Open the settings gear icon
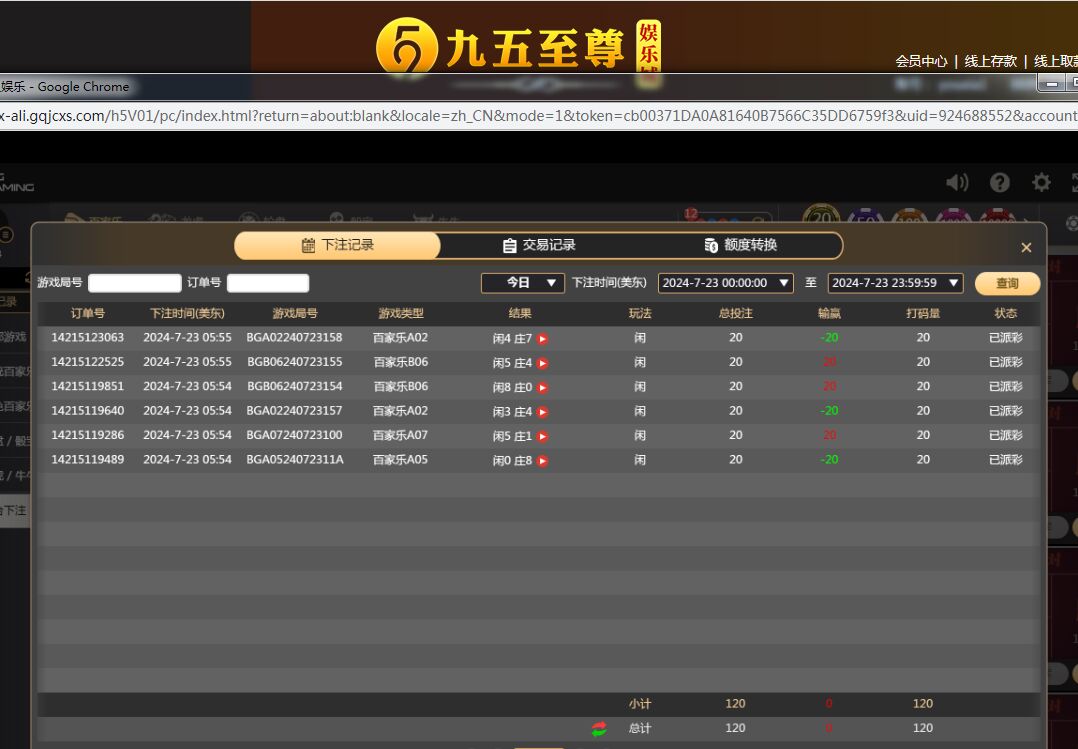The width and height of the screenshot is (1078, 749). click(1041, 182)
